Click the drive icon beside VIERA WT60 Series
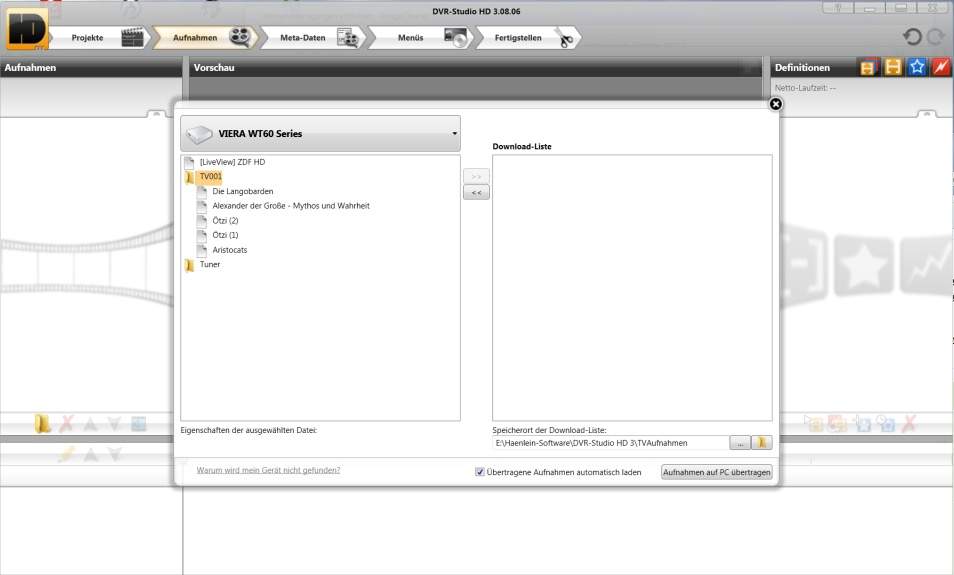The image size is (954, 575). pos(199,134)
